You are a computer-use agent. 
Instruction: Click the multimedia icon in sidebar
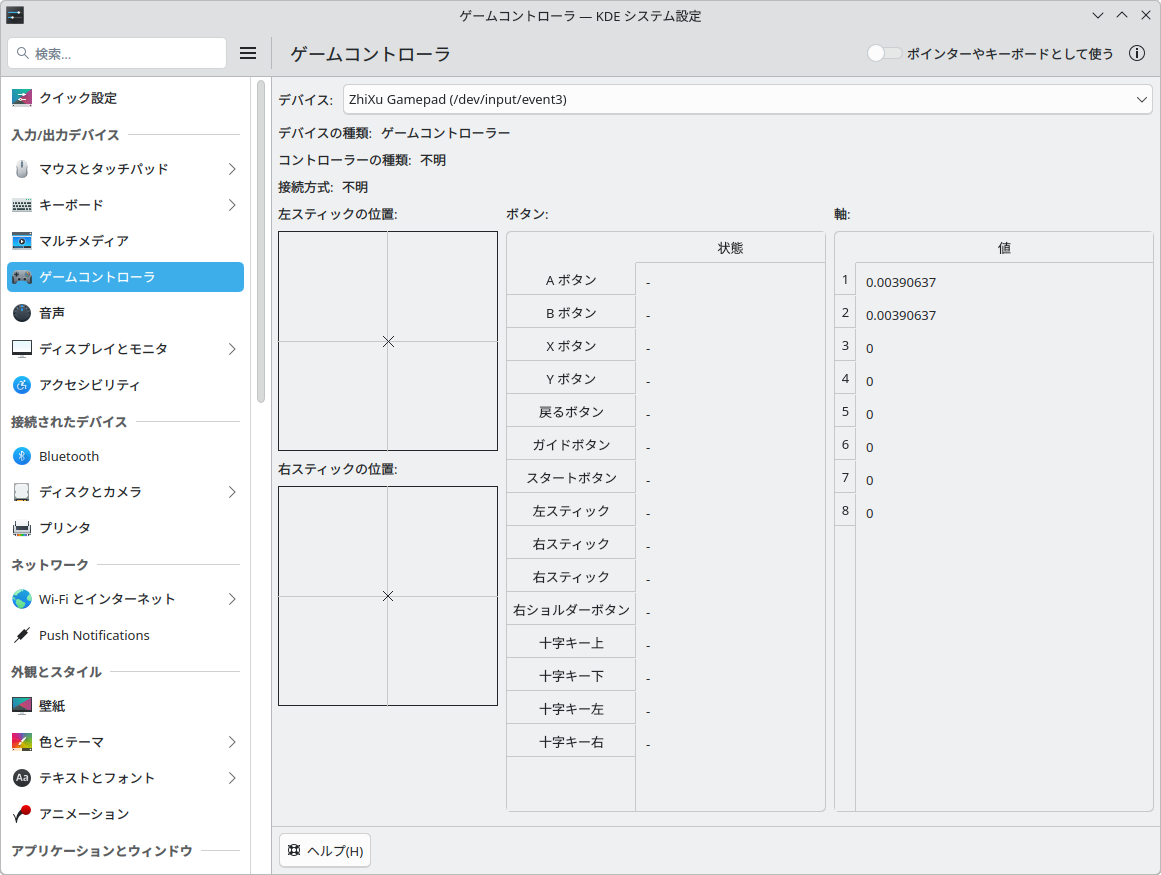click(22, 241)
